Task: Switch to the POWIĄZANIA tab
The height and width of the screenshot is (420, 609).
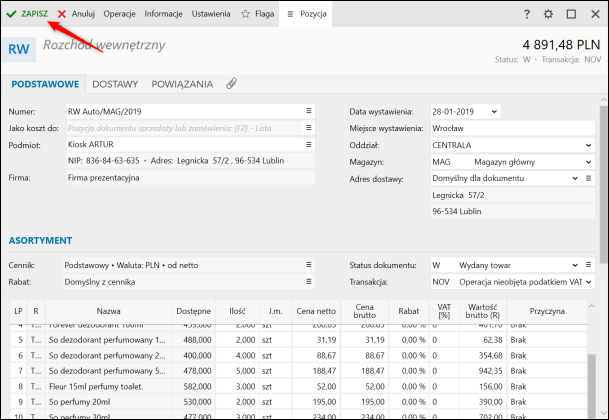Action: pos(184,84)
